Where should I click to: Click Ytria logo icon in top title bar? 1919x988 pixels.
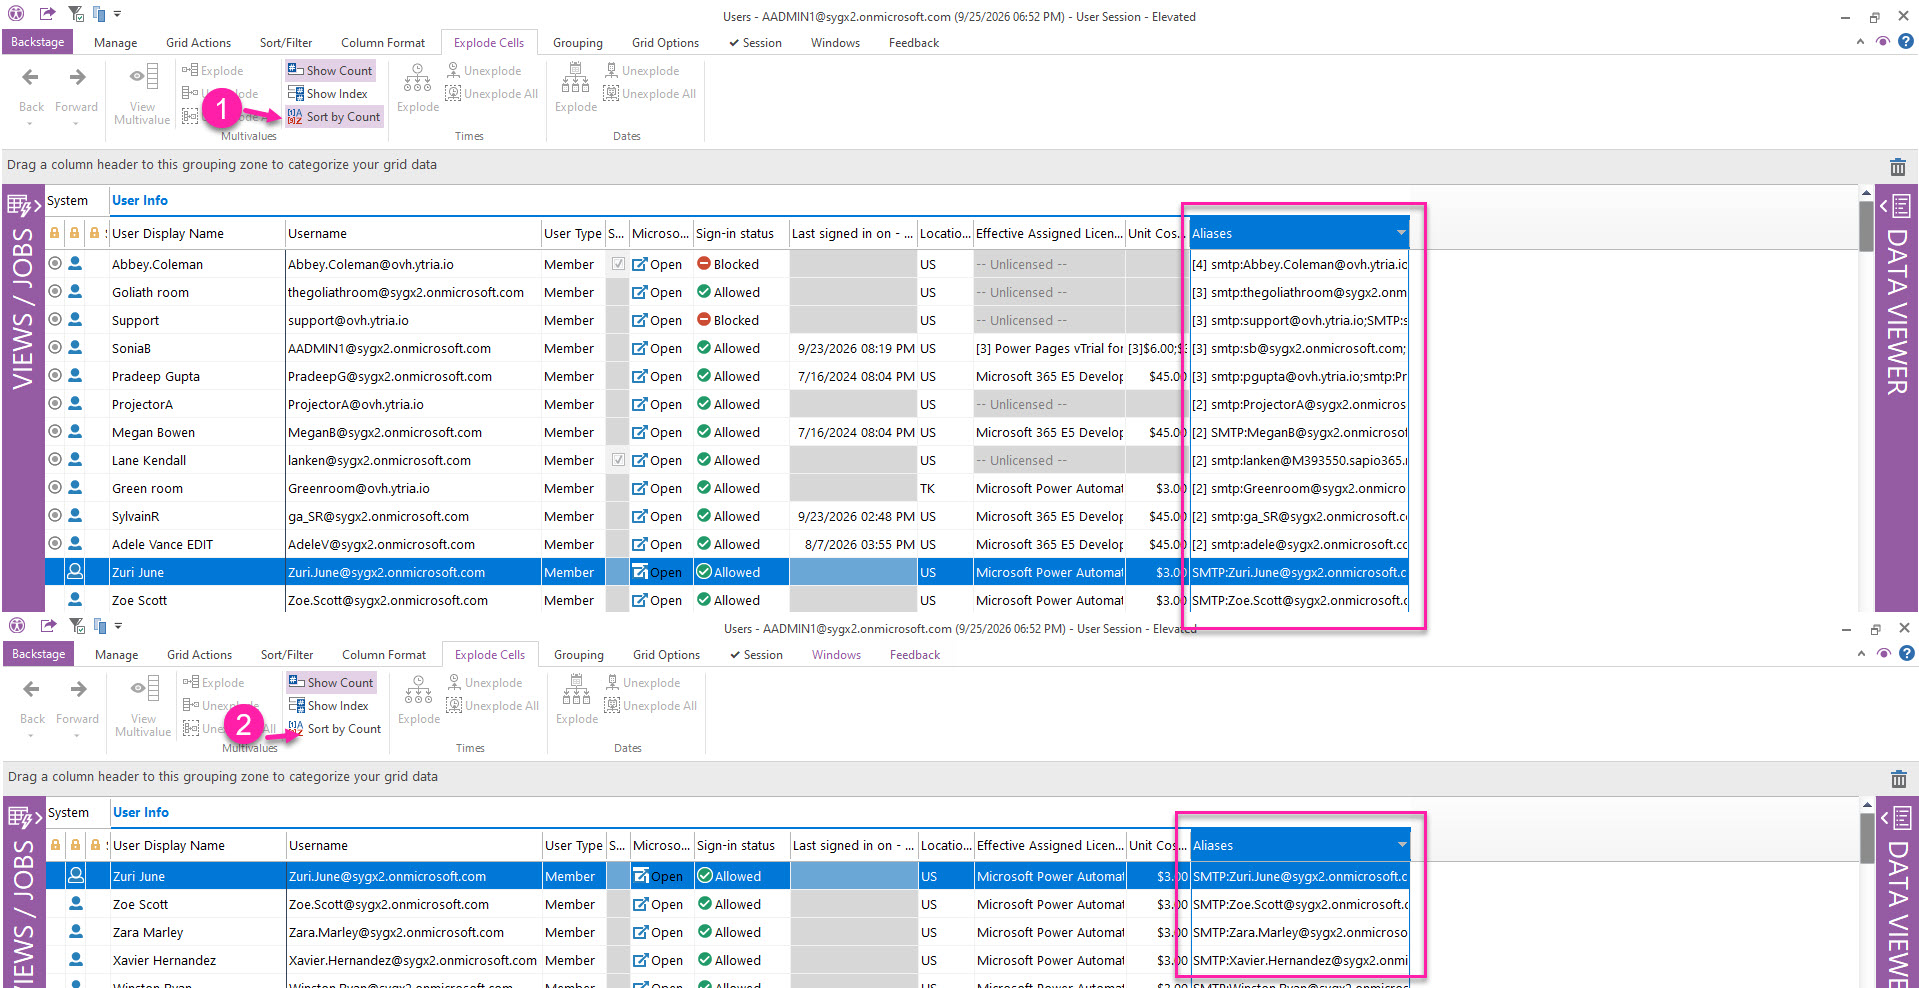[x=16, y=14]
